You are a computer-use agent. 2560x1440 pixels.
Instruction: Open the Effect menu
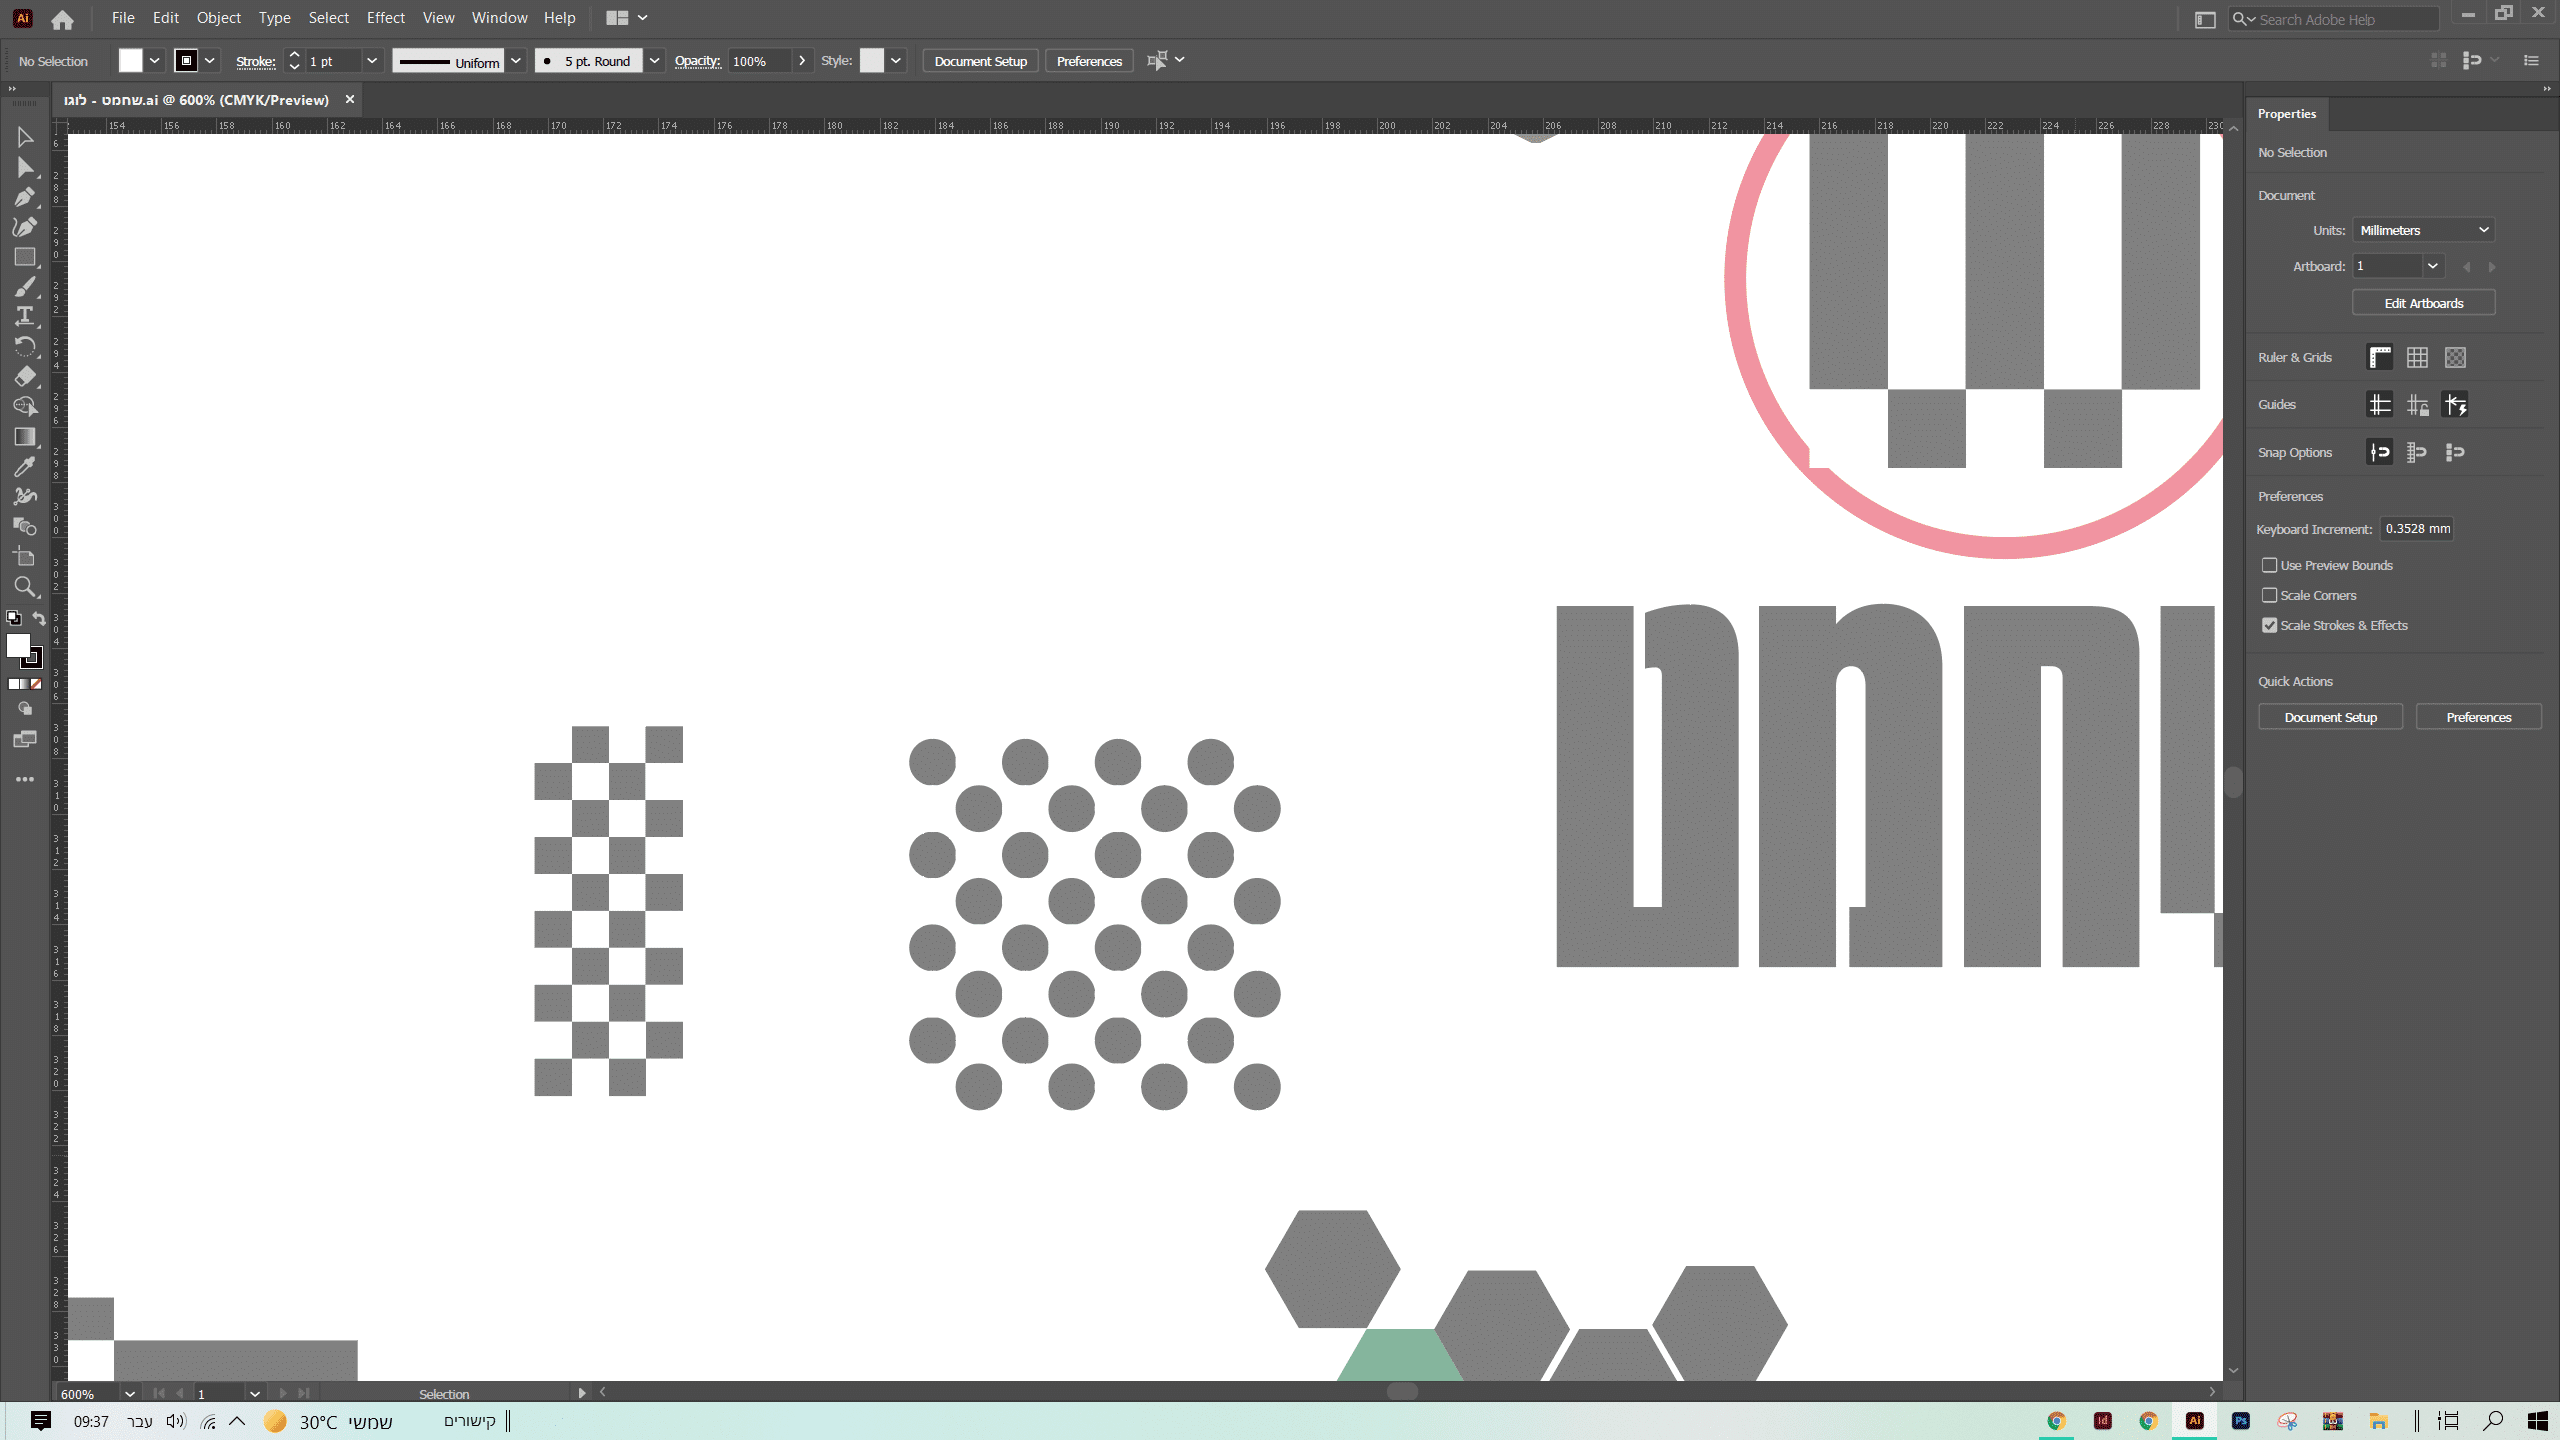pyautogui.click(x=385, y=18)
